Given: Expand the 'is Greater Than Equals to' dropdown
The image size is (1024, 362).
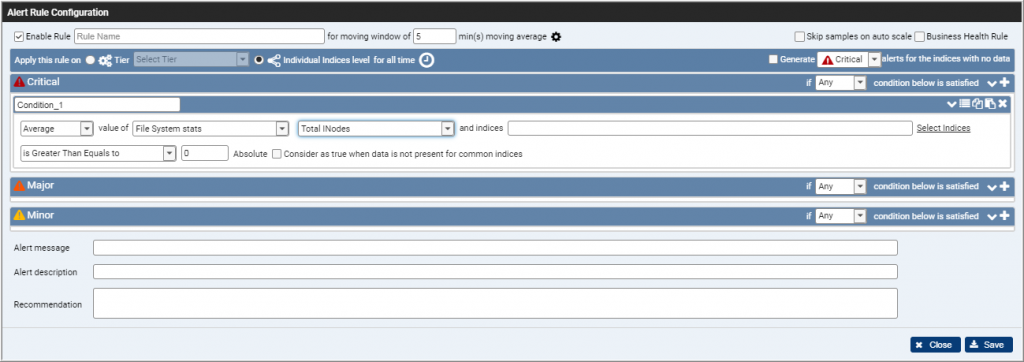Looking at the screenshot, I should (x=98, y=153).
